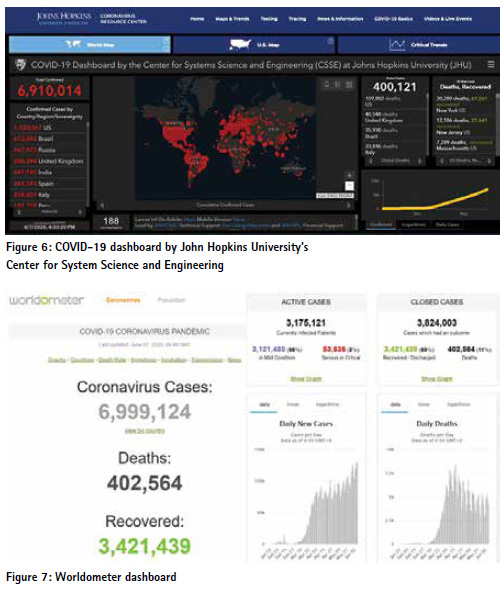This screenshot has height=593, width=504.
Task: Open the hamburger menu on JHU dashboard
Action: click(x=491, y=65)
